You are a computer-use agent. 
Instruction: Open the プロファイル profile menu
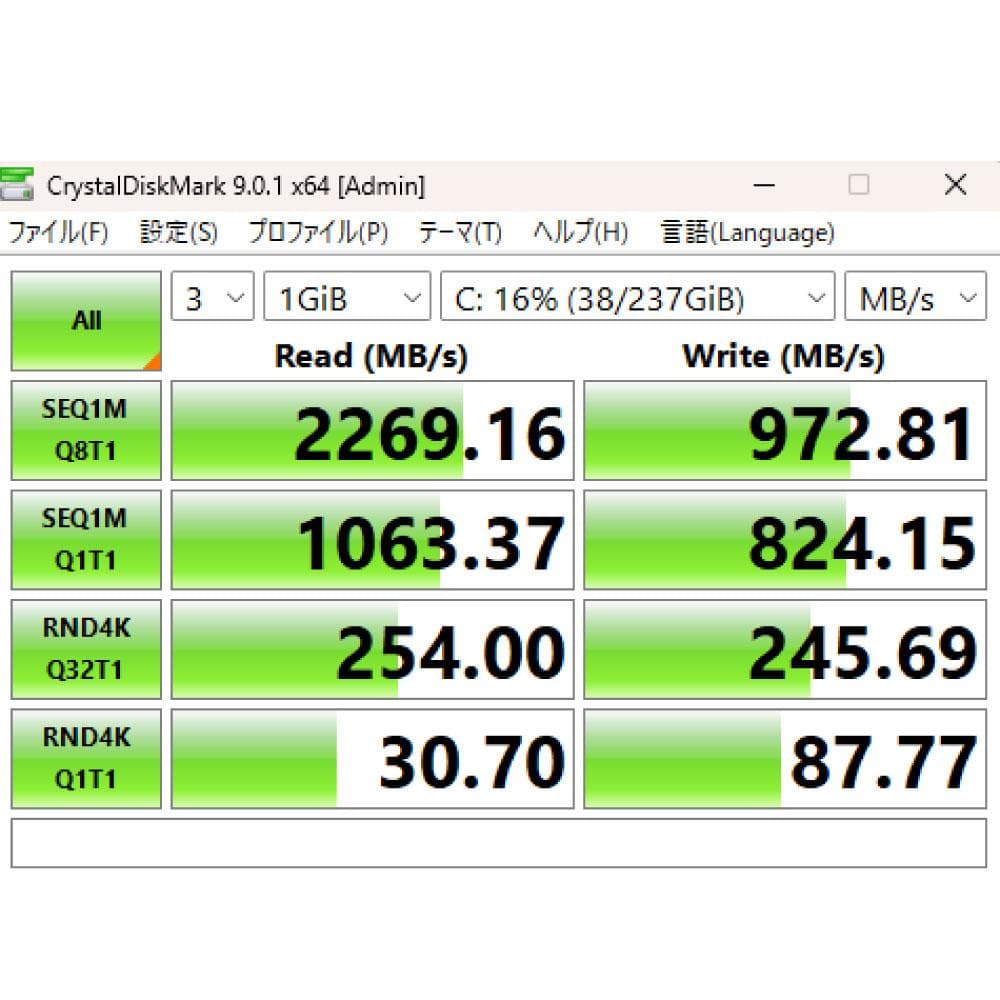(x=312, y=232)
